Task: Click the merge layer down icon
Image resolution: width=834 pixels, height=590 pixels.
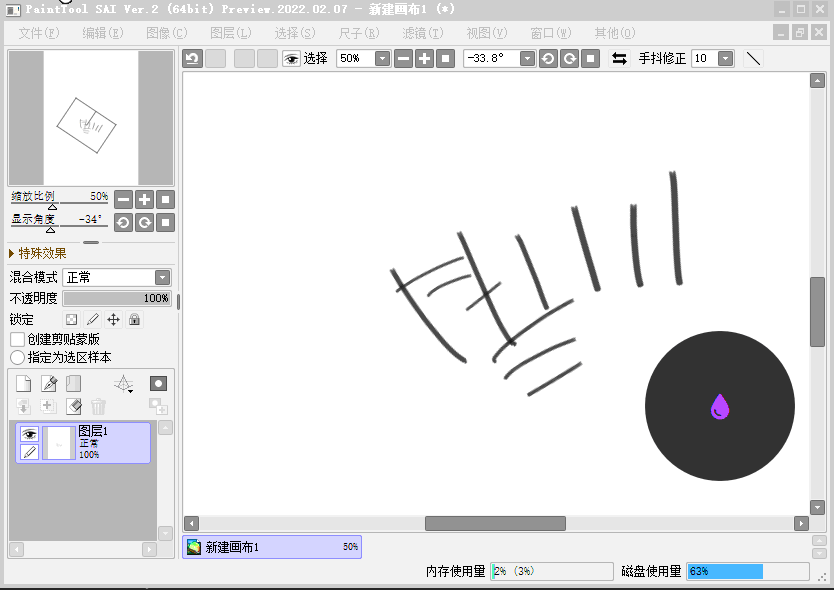Action: pos(23,406)
